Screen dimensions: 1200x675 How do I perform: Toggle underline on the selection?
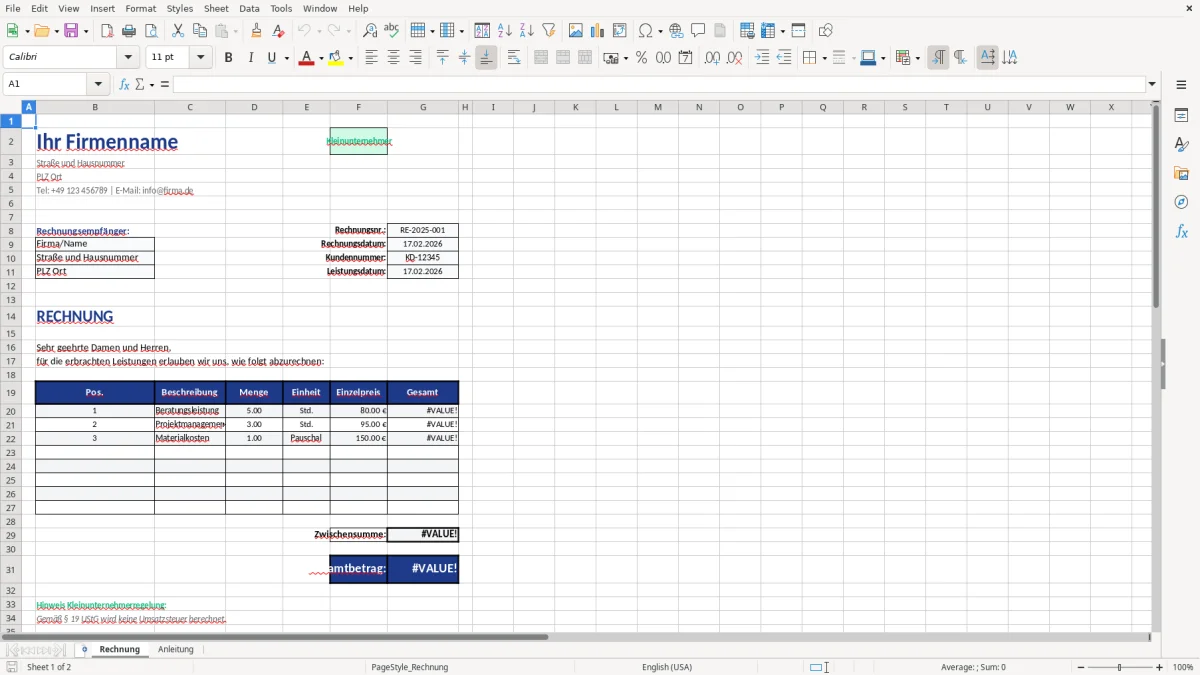tap(270, 58)
